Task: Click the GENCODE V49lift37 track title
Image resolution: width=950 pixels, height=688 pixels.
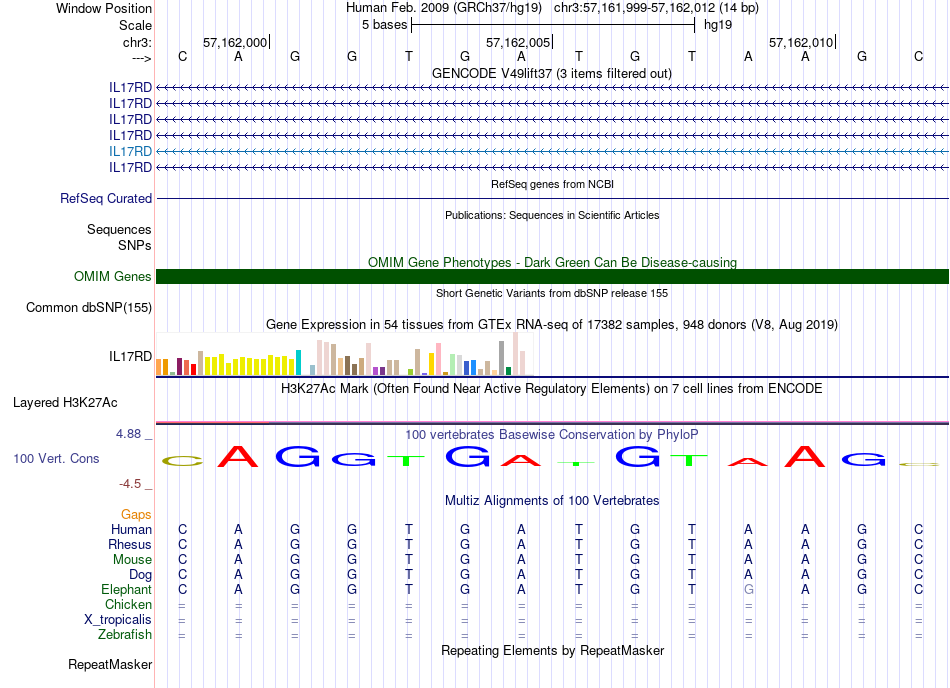Action: pyautogui.click(x=551, y=73)
